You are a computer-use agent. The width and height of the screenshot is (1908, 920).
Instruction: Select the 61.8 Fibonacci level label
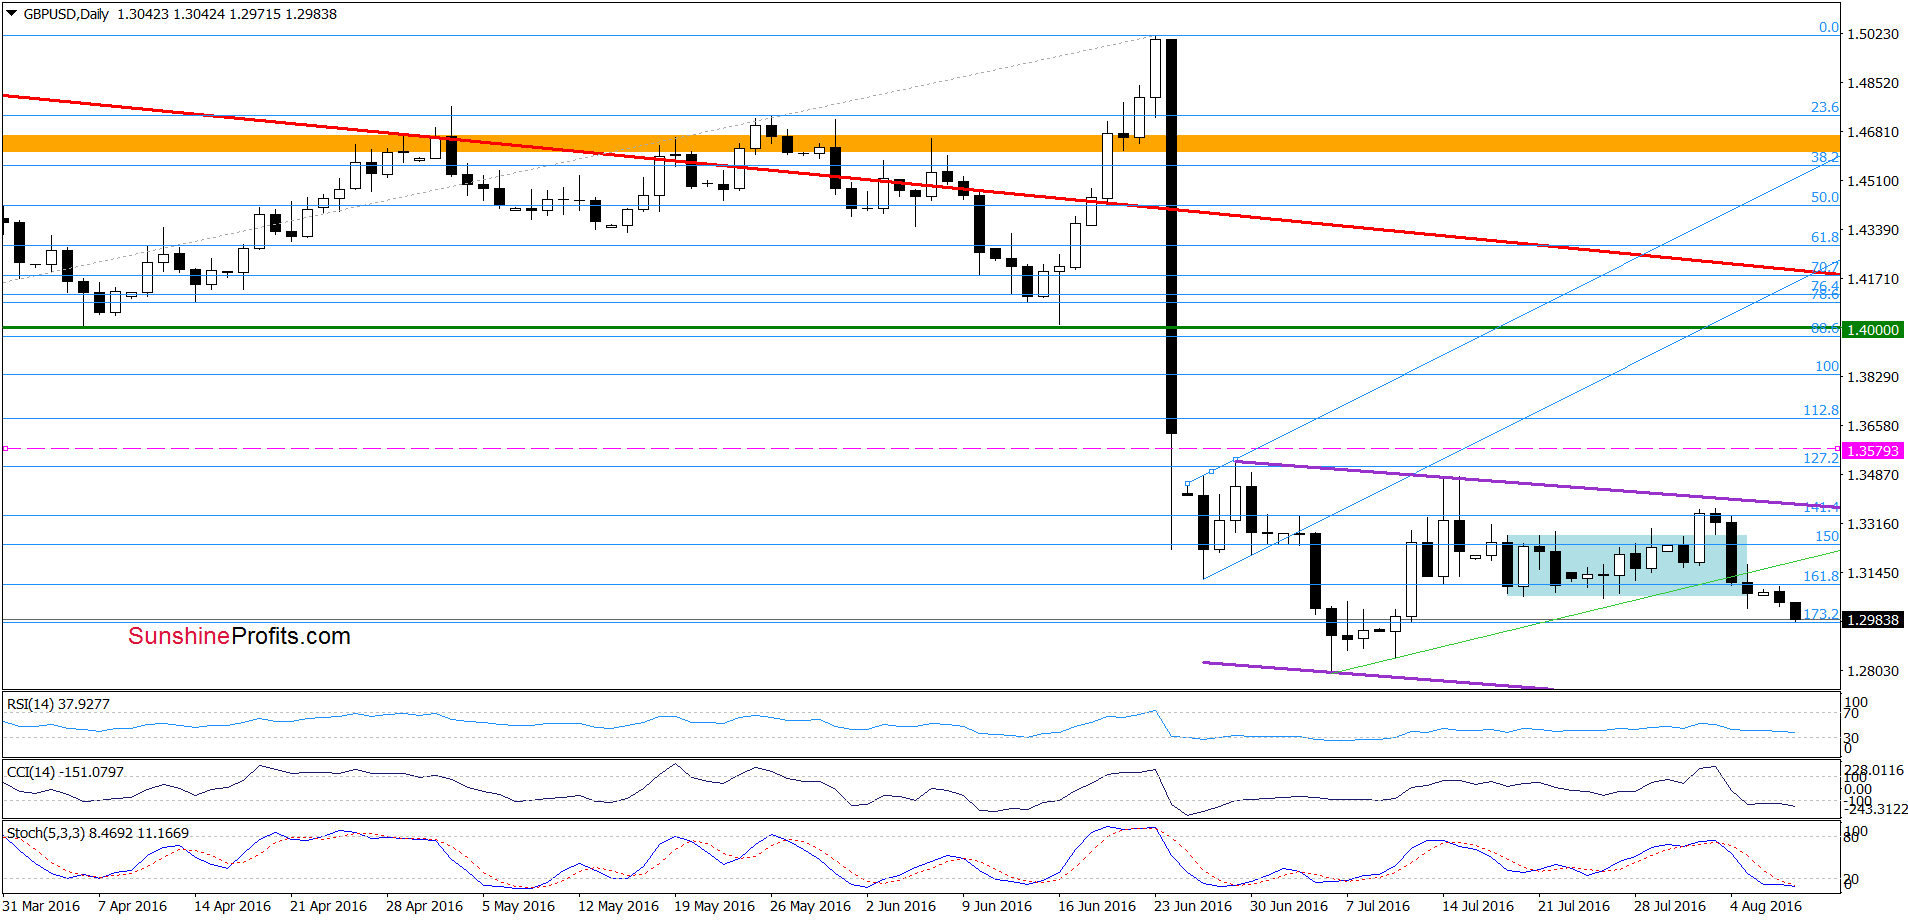(1825, 237)
